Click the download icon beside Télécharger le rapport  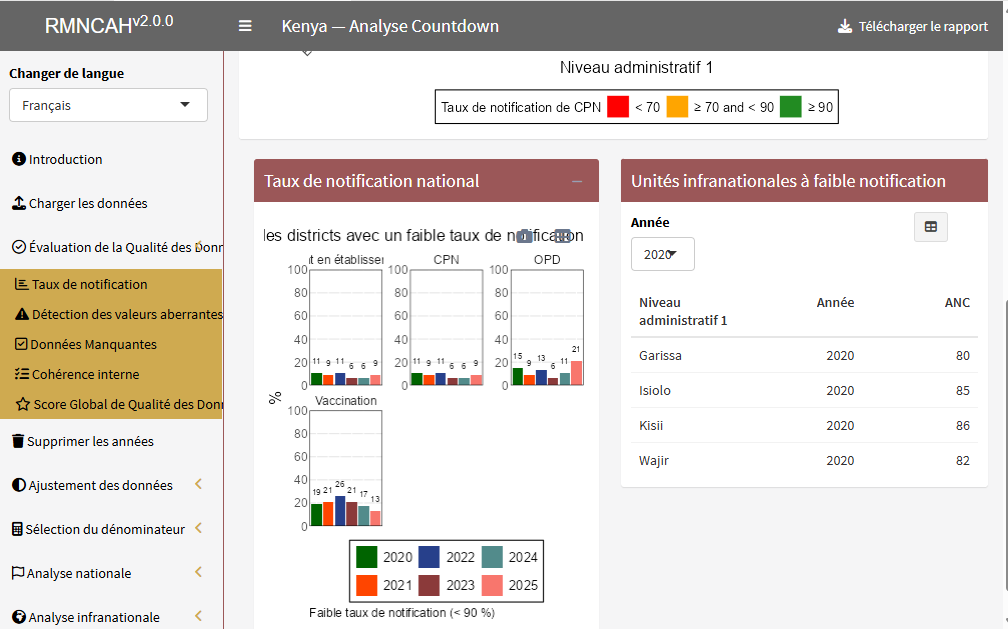click(x=845, y=26)
